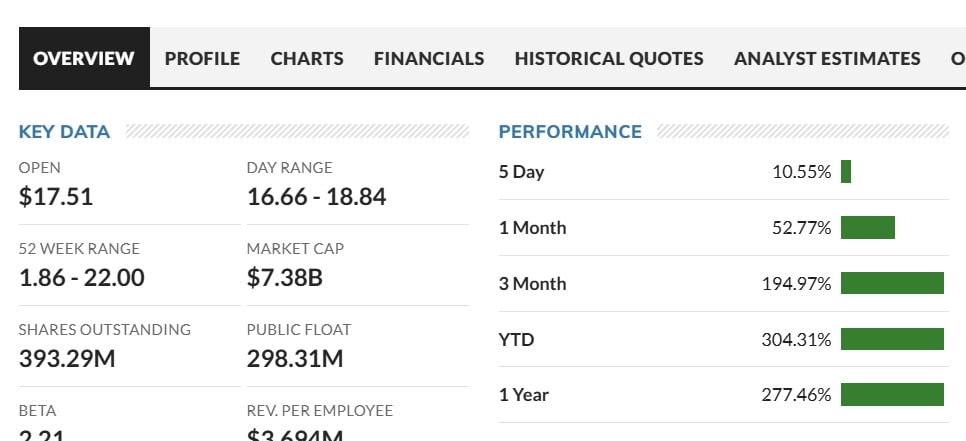This screenshot has width=966, height=441.
Task: Click the 1 Year green performance bar
Action: pyautogui.click(x=892, y=395)
